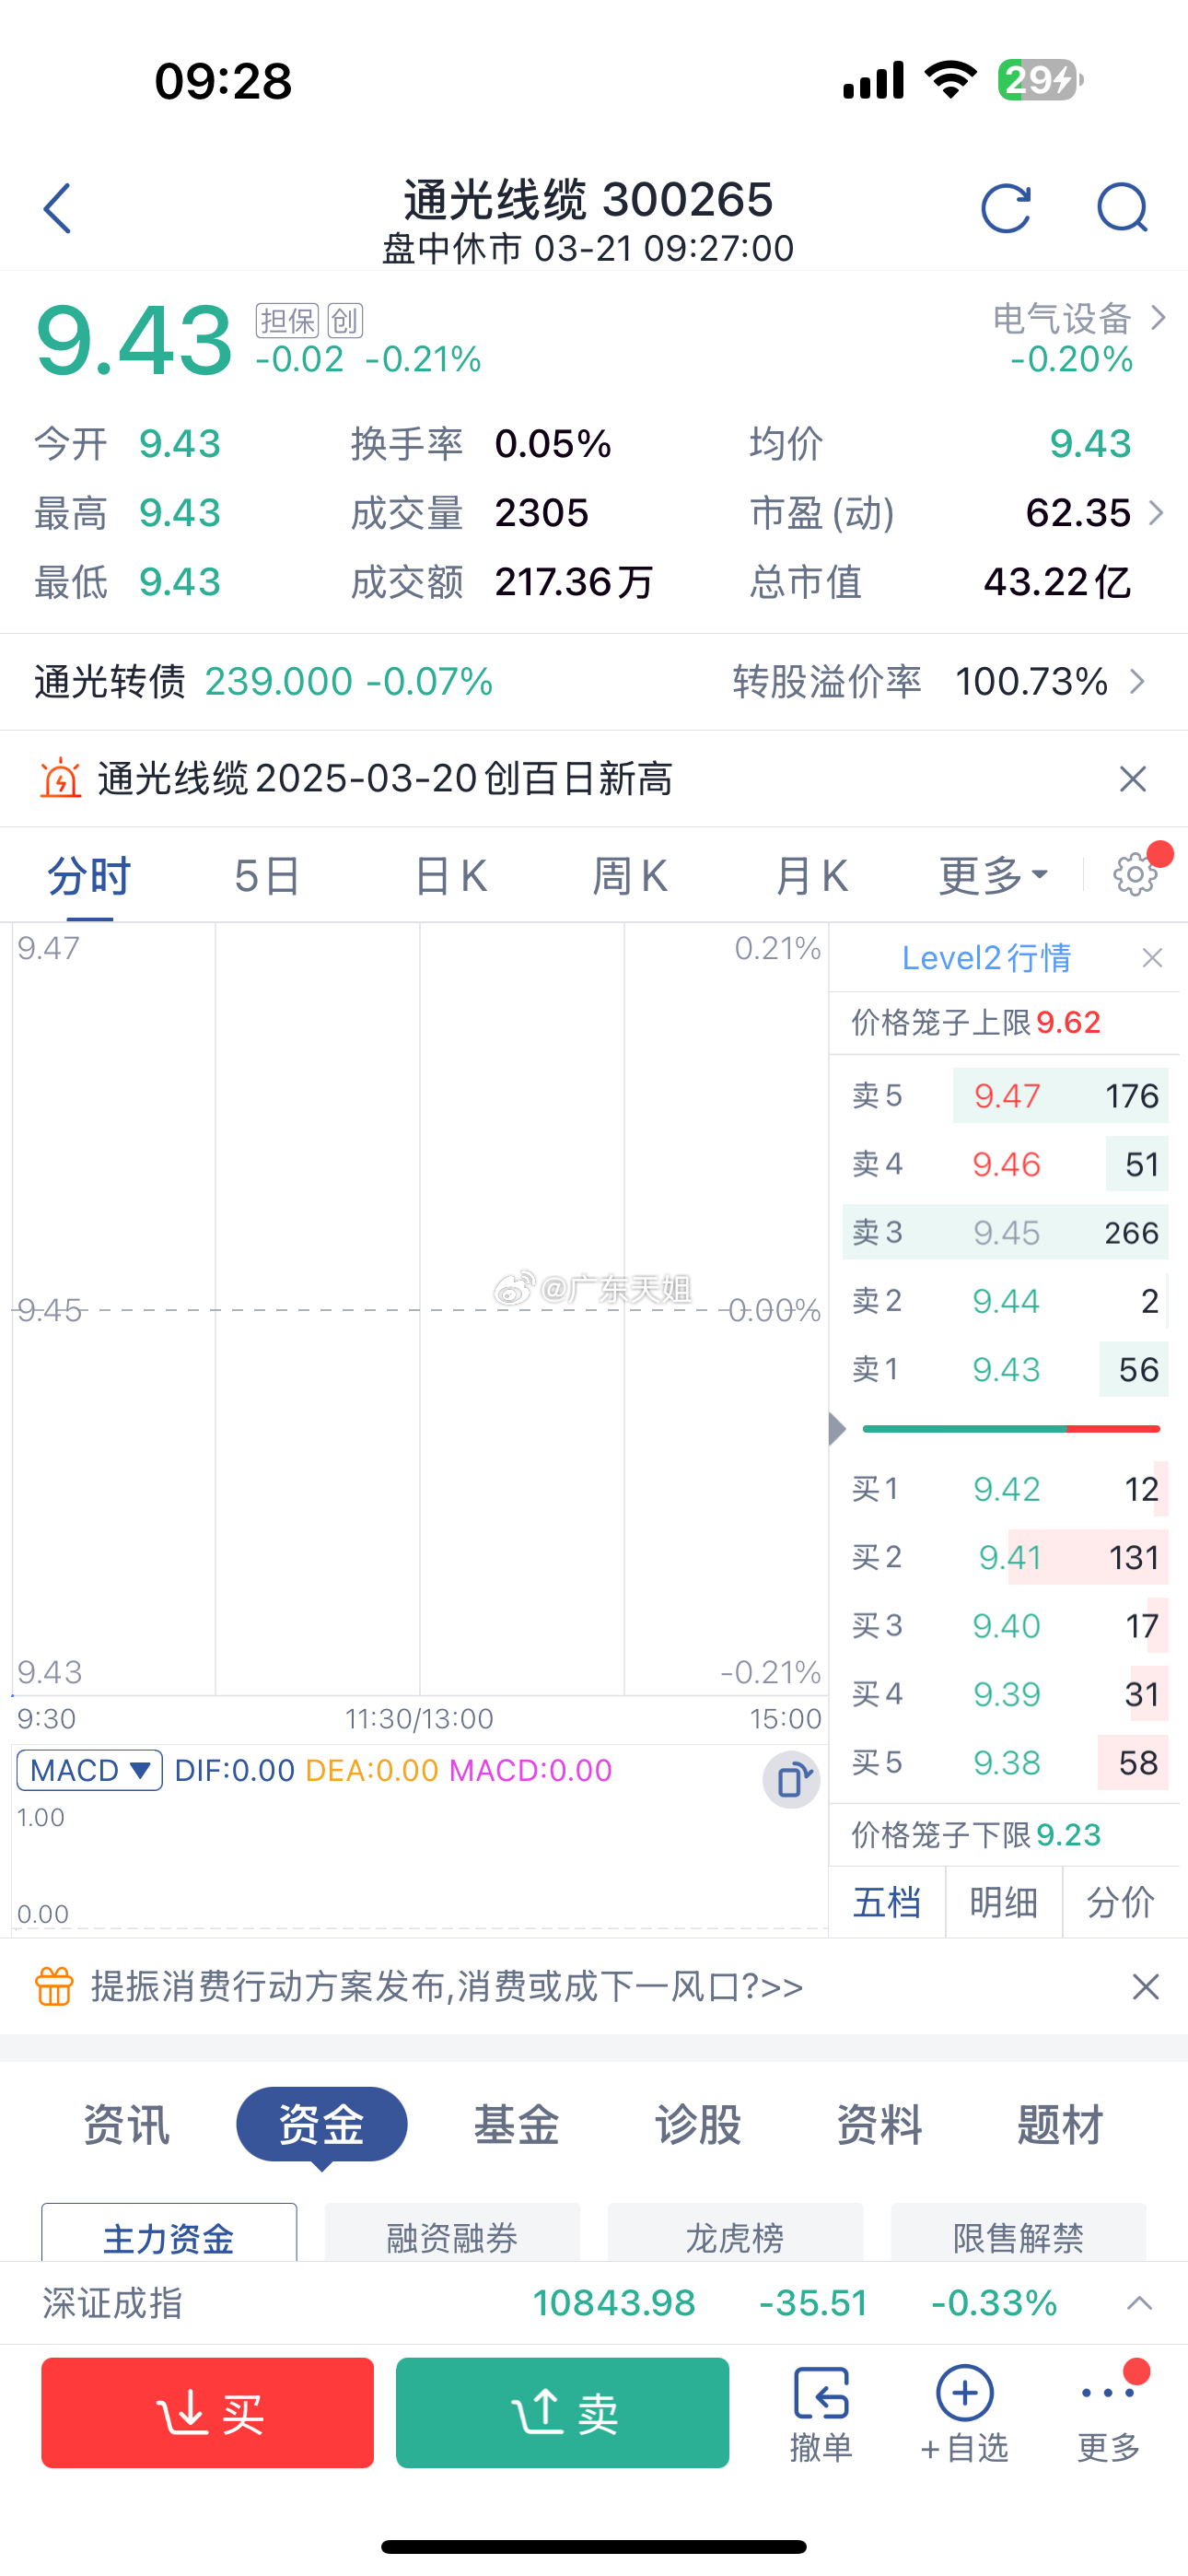This screenshot has width=1188, height=2576.
Task: Open 提振消费行动方案发布 news link
Action: (447, 1986)
